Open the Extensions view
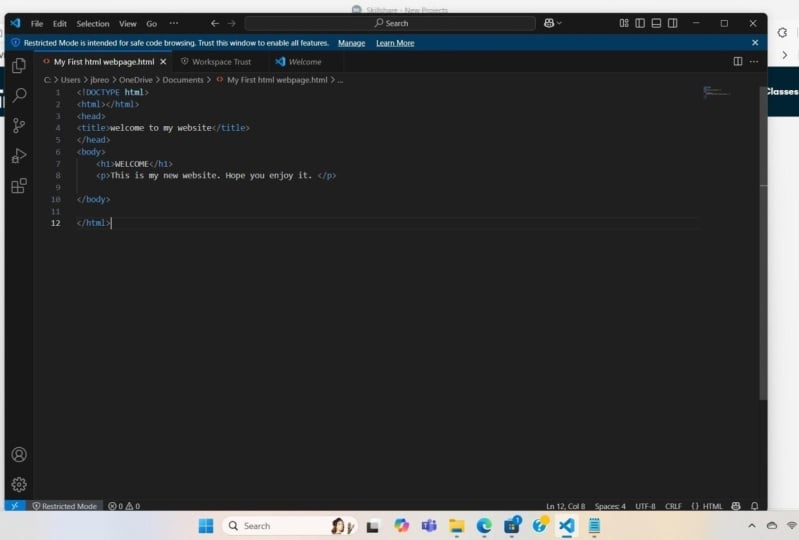The height and width of the screenshot is (540, 799). 19,185
